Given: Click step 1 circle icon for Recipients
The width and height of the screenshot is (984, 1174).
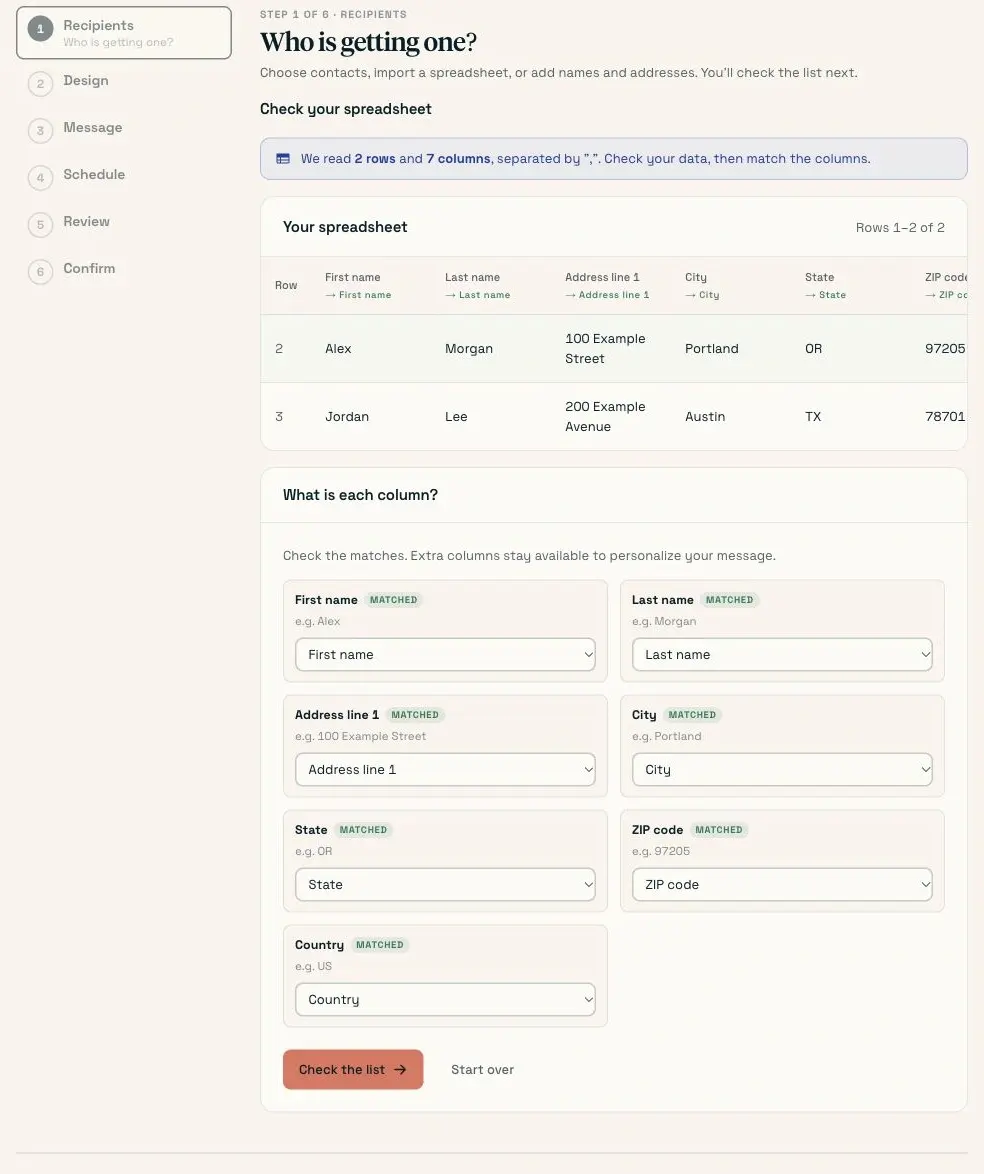Looking at the screenshot, I should click(40, 29).
